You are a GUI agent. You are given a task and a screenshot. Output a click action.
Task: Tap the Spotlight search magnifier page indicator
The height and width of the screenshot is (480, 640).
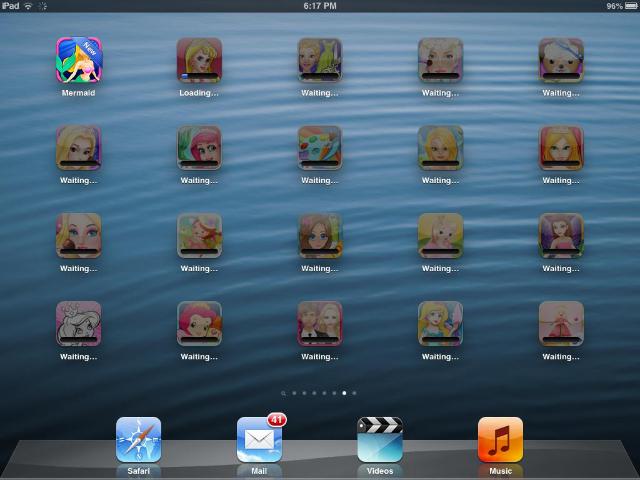tap(284, 393)
